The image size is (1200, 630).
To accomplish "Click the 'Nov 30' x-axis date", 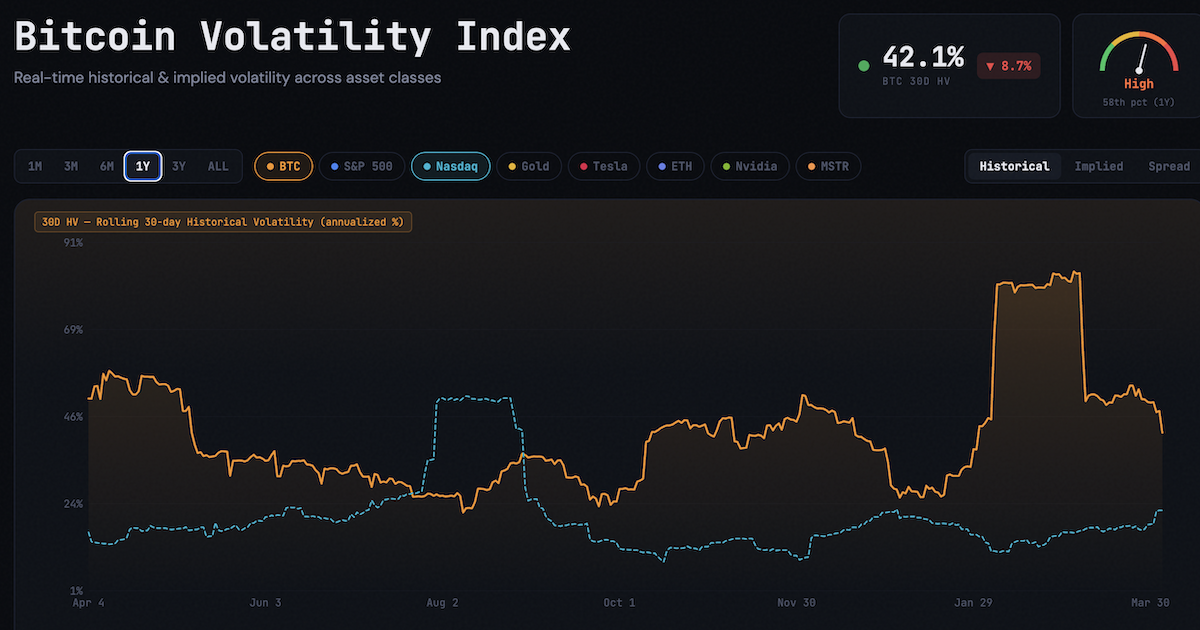I will click(x=796, y=603).
